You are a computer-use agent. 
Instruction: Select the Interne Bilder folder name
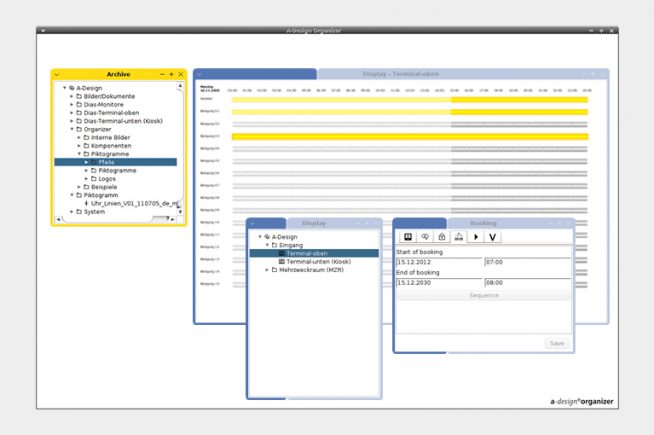(111, 138)
